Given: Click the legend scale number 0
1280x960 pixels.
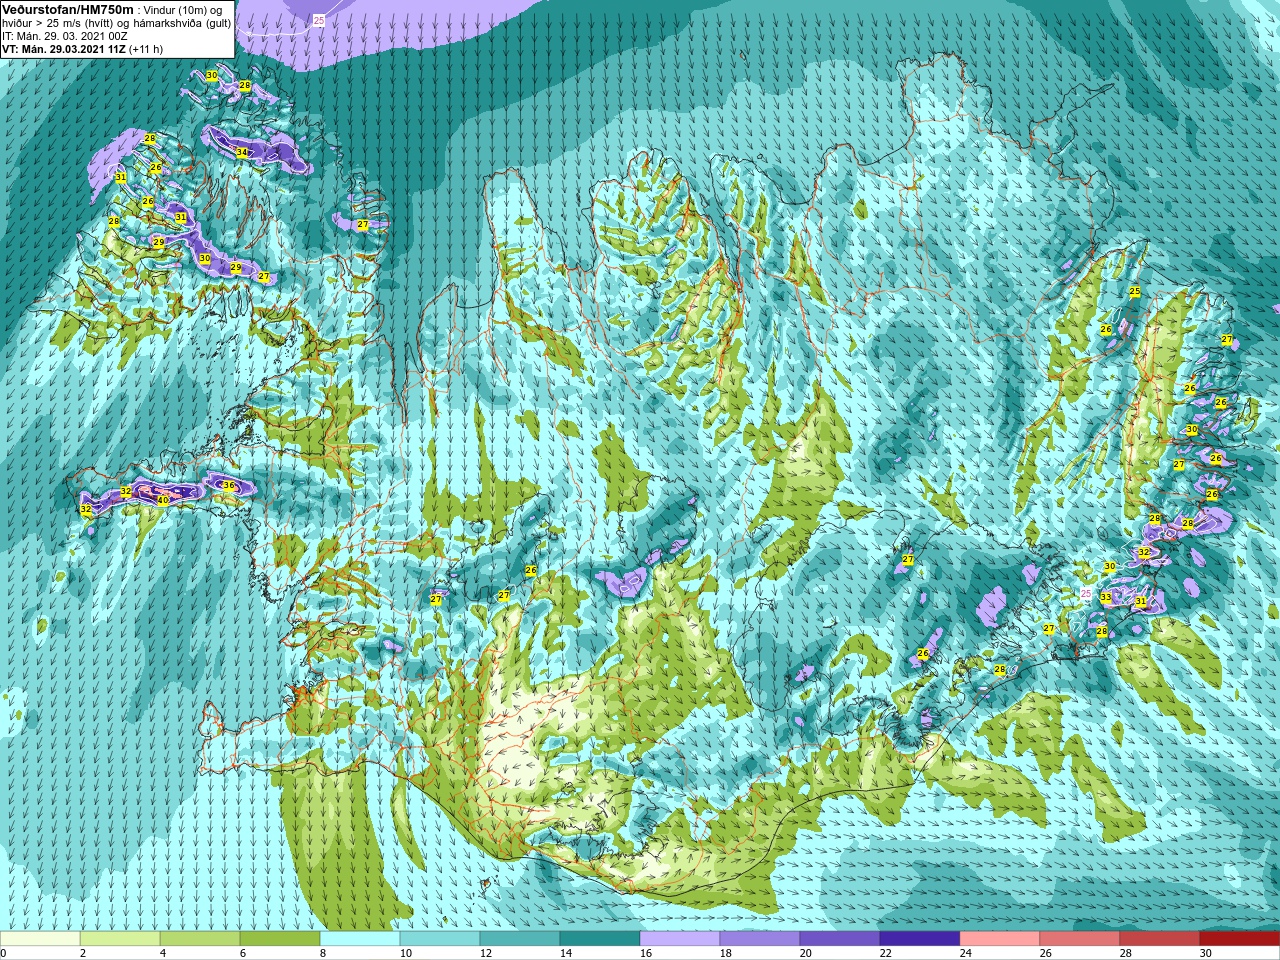Looking at the screenshot, I should click(3, 953).
